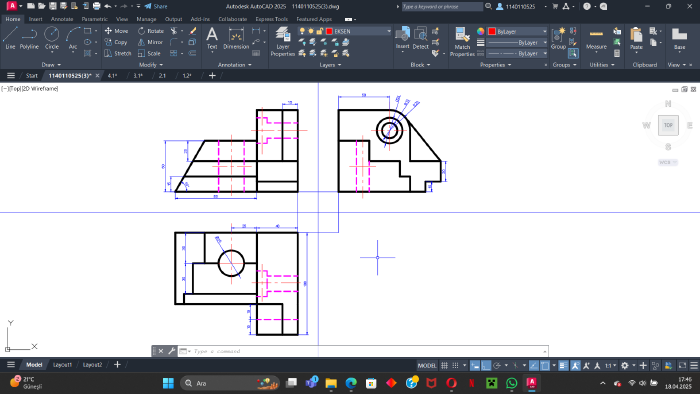Viewport: 700px width, 394px height.
Task: Toggle lineweight display in status bar
Action: coord(563,365)
